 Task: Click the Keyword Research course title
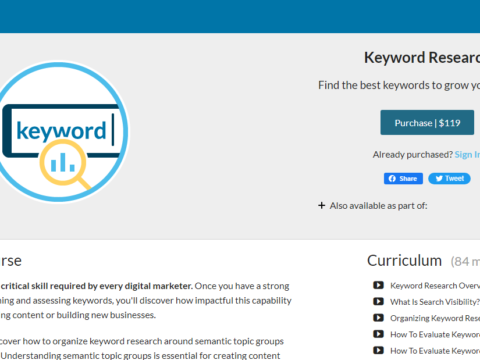point(422,58)
